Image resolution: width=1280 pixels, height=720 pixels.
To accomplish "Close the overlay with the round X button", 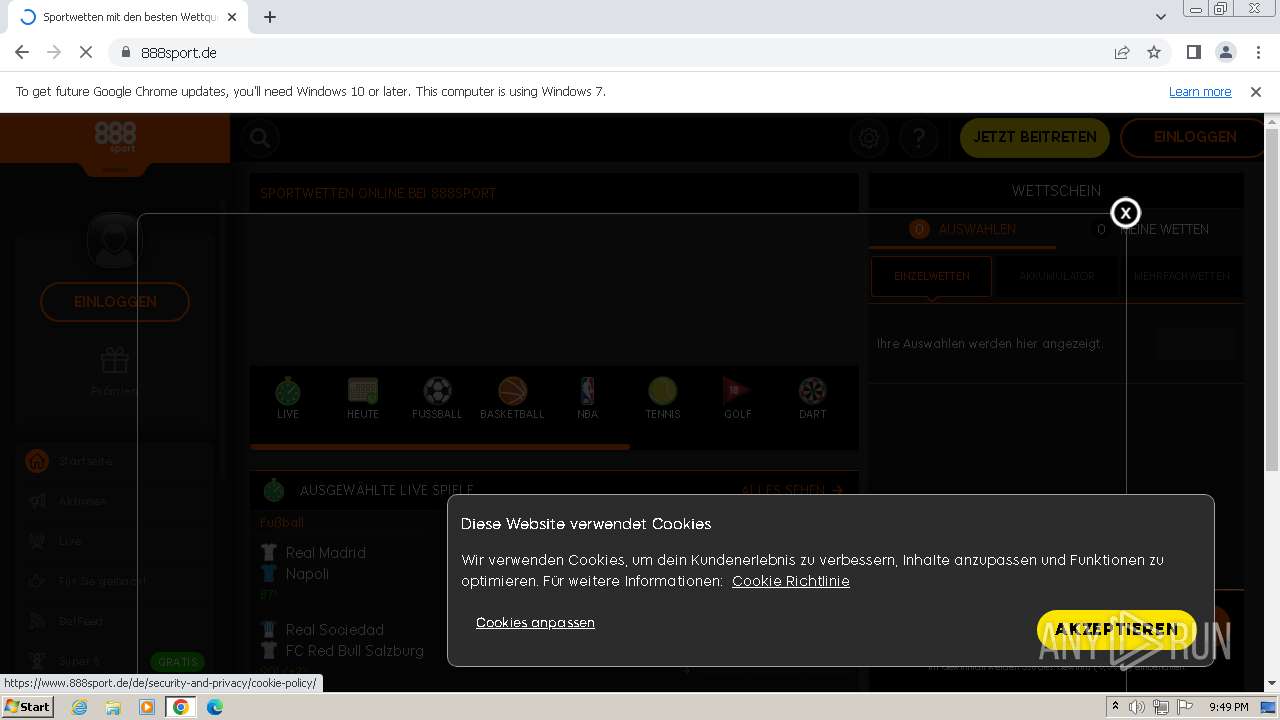I will click(x=1125, y=212).
